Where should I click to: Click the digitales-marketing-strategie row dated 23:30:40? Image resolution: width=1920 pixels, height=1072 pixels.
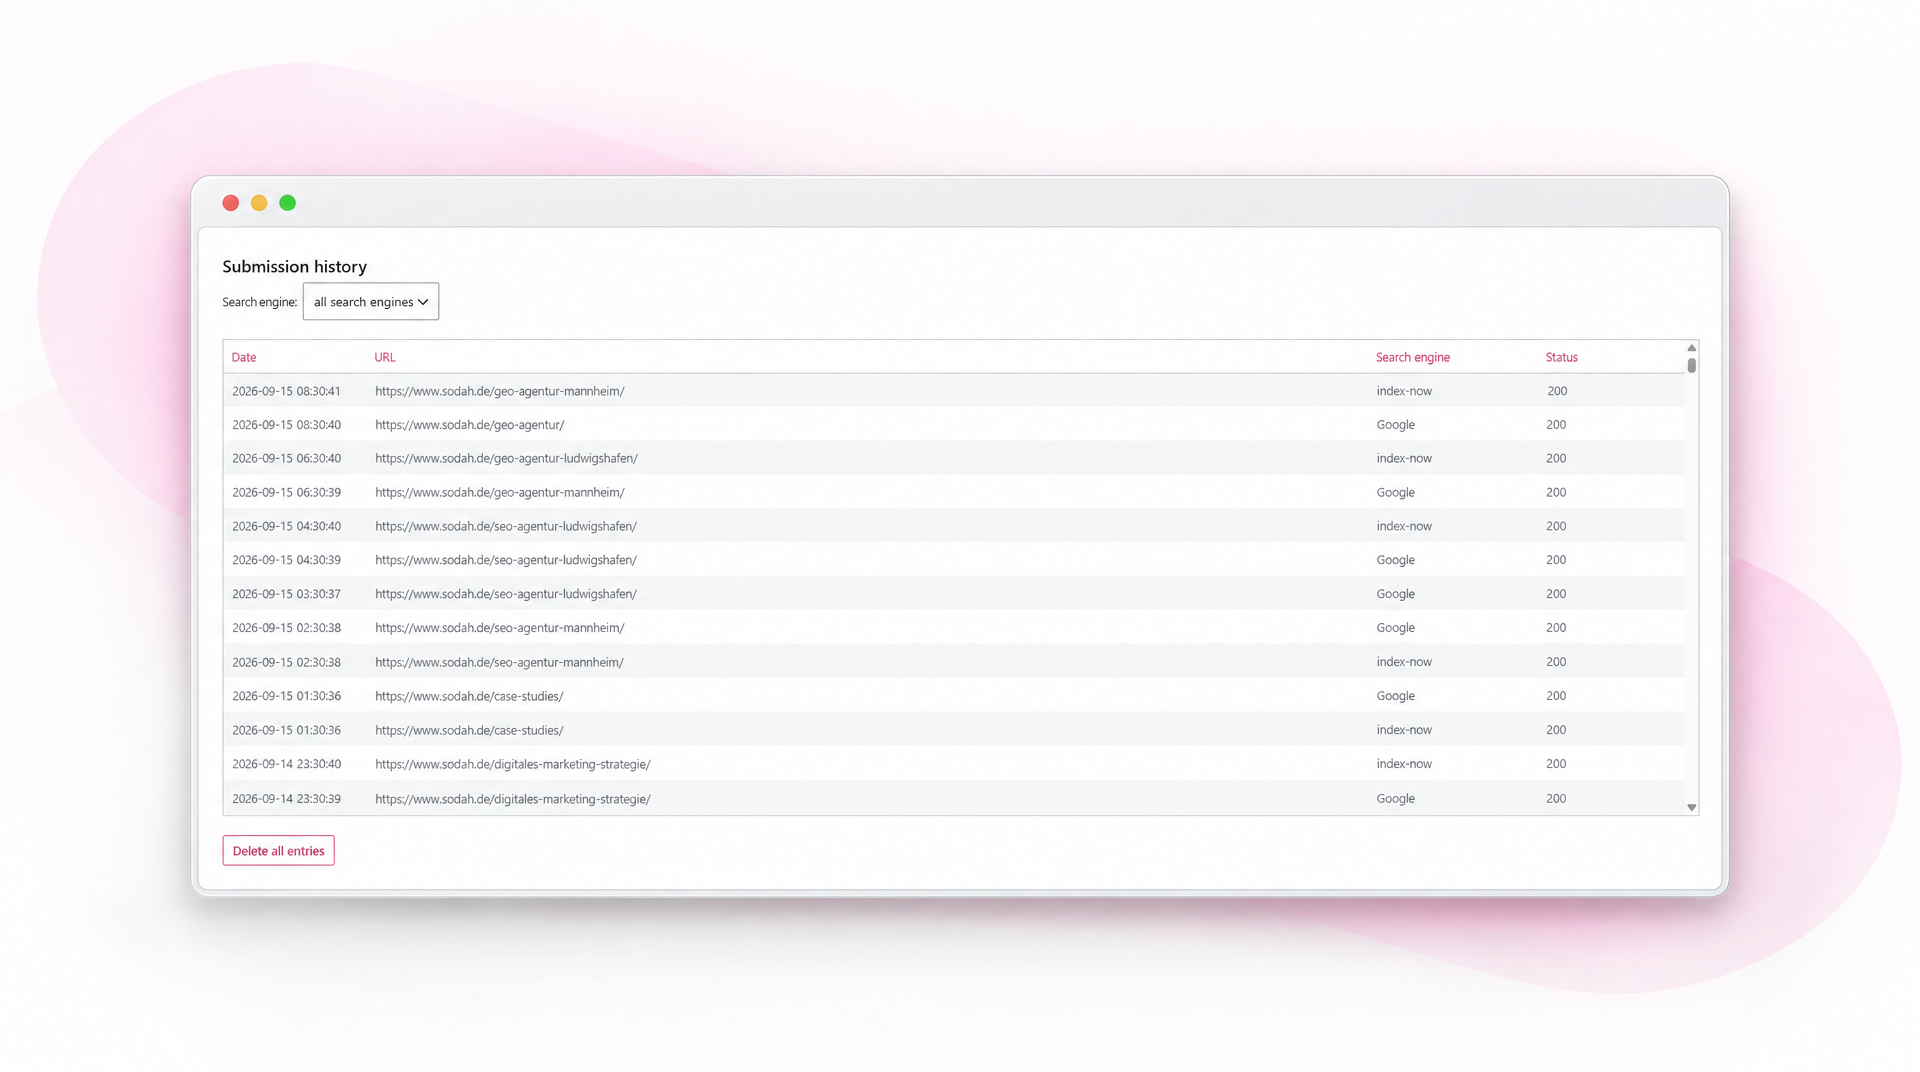[954, 764]
